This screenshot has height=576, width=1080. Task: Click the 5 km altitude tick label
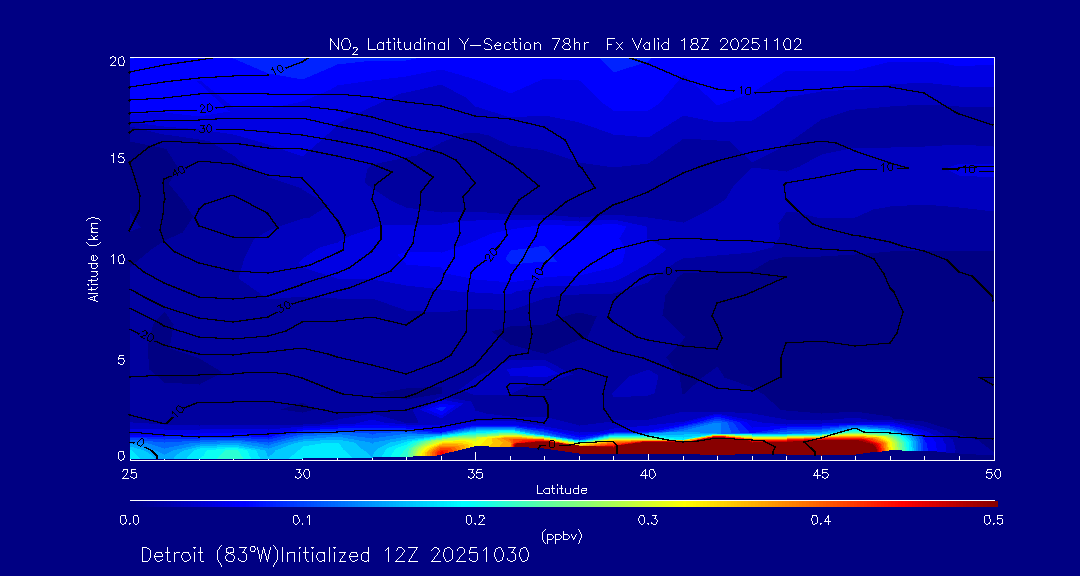point(120,359)
